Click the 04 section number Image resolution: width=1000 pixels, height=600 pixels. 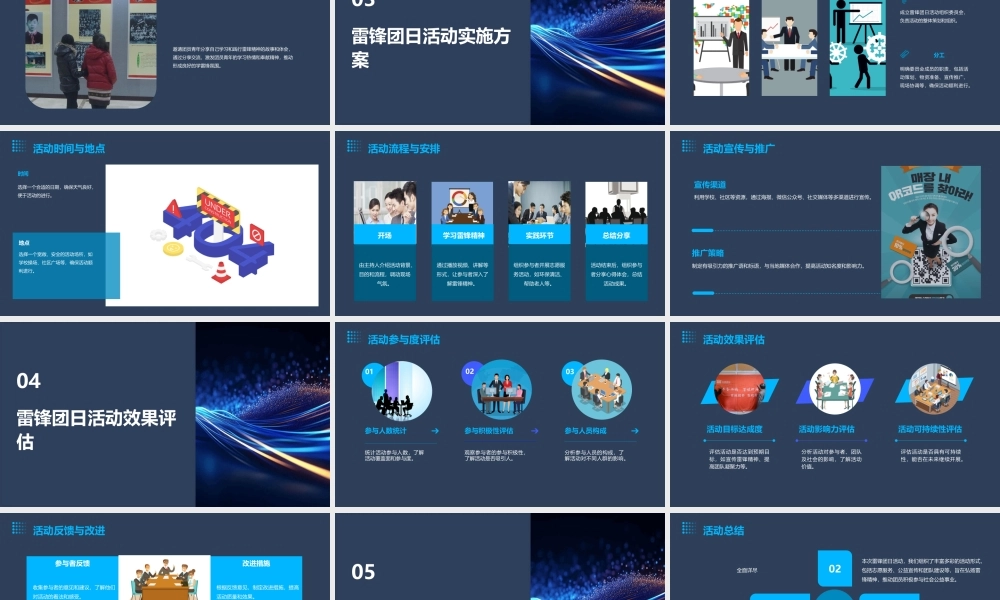[x=29, y=381]
